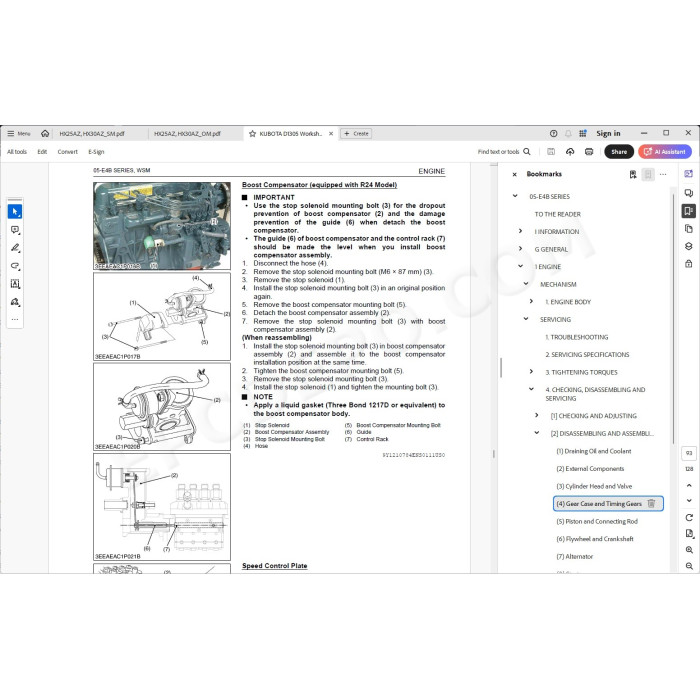Open the protect lock icon in right rail
Screen dimensions: 700x700
[689, 264]
